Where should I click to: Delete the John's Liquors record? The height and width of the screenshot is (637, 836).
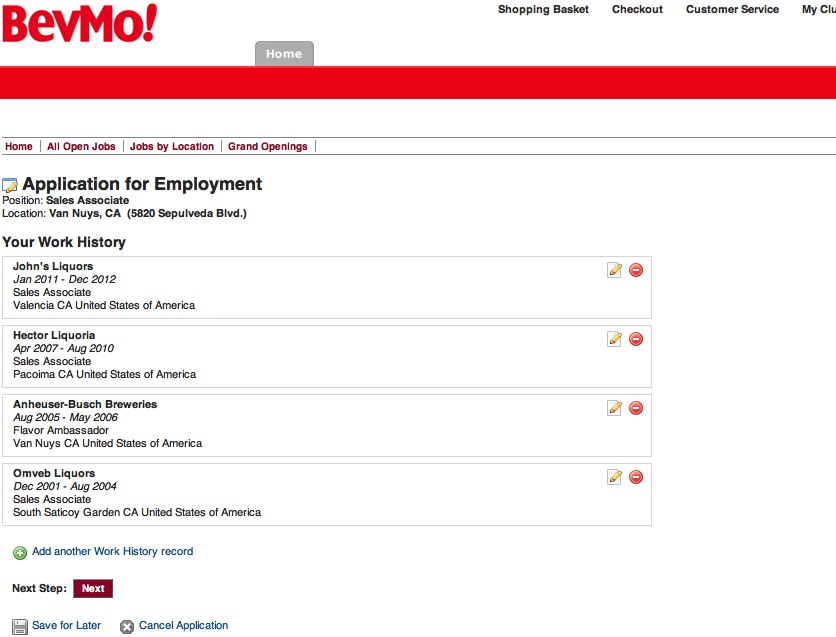tap(636, 269)
